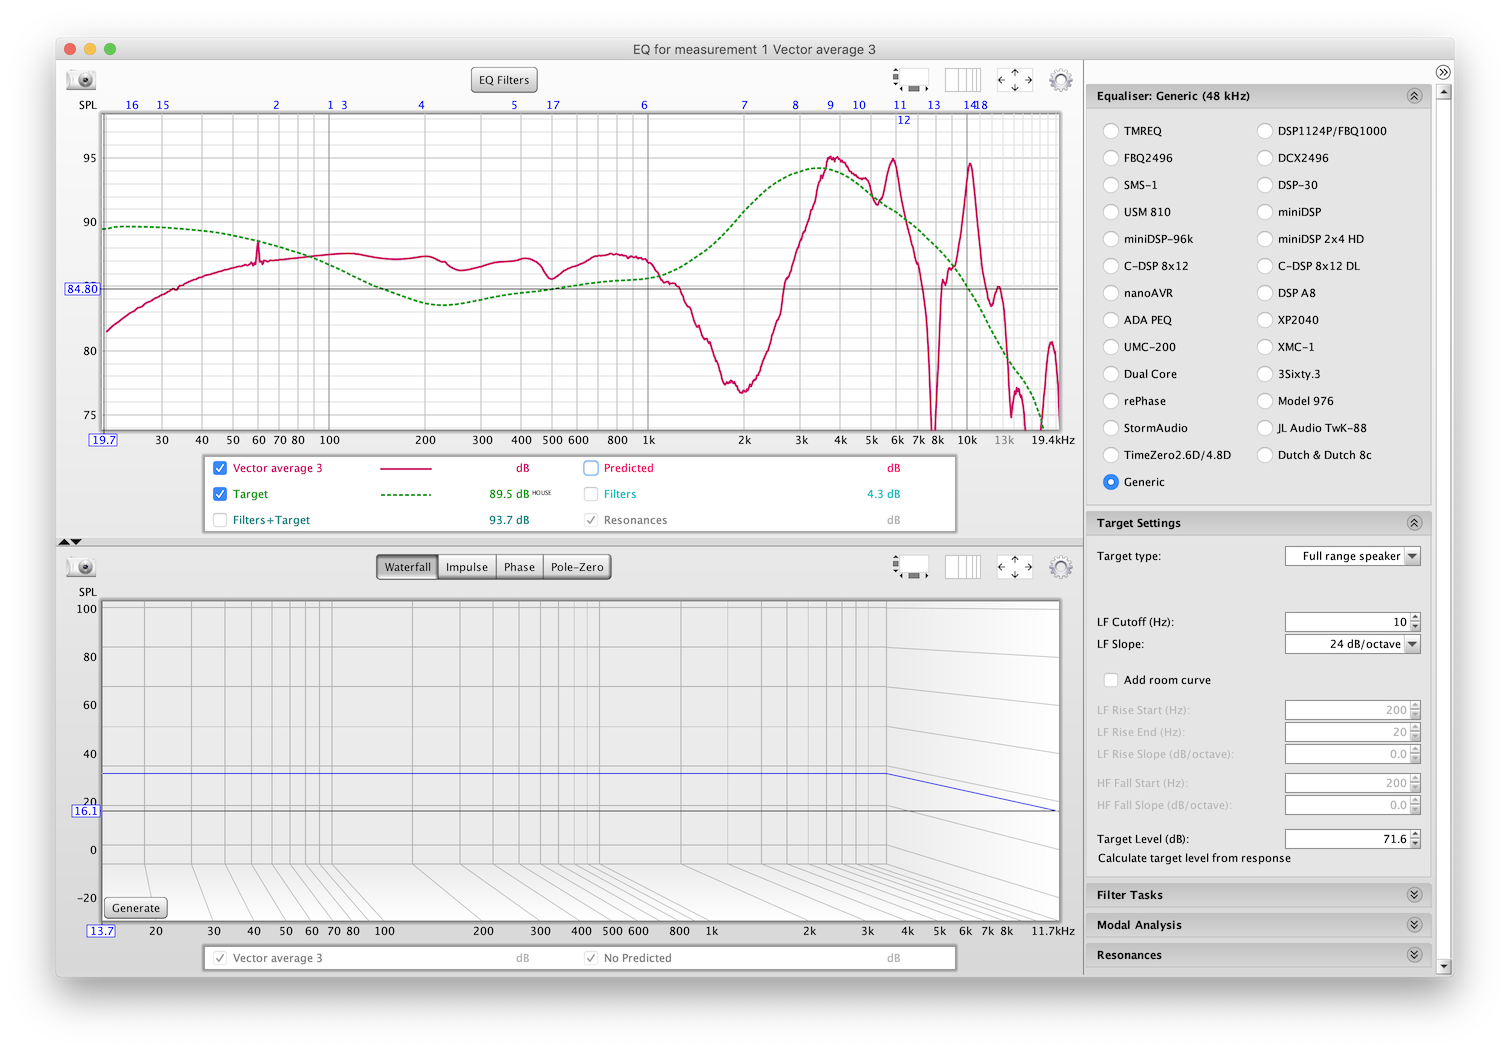This screenshot has width=1510, height=1051.
Task: Open EQ graph controls gear
Action: [1061, 80]
